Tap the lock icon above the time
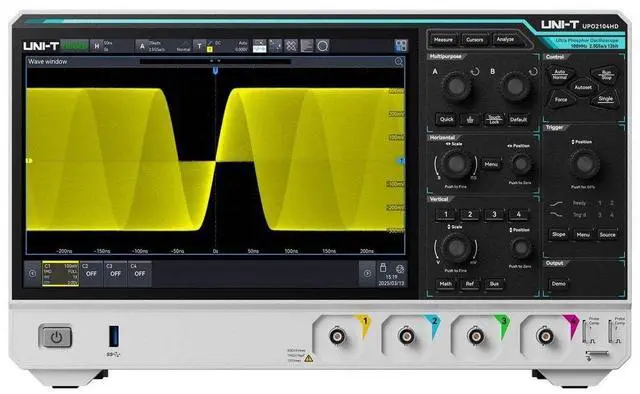 [383, 267]
